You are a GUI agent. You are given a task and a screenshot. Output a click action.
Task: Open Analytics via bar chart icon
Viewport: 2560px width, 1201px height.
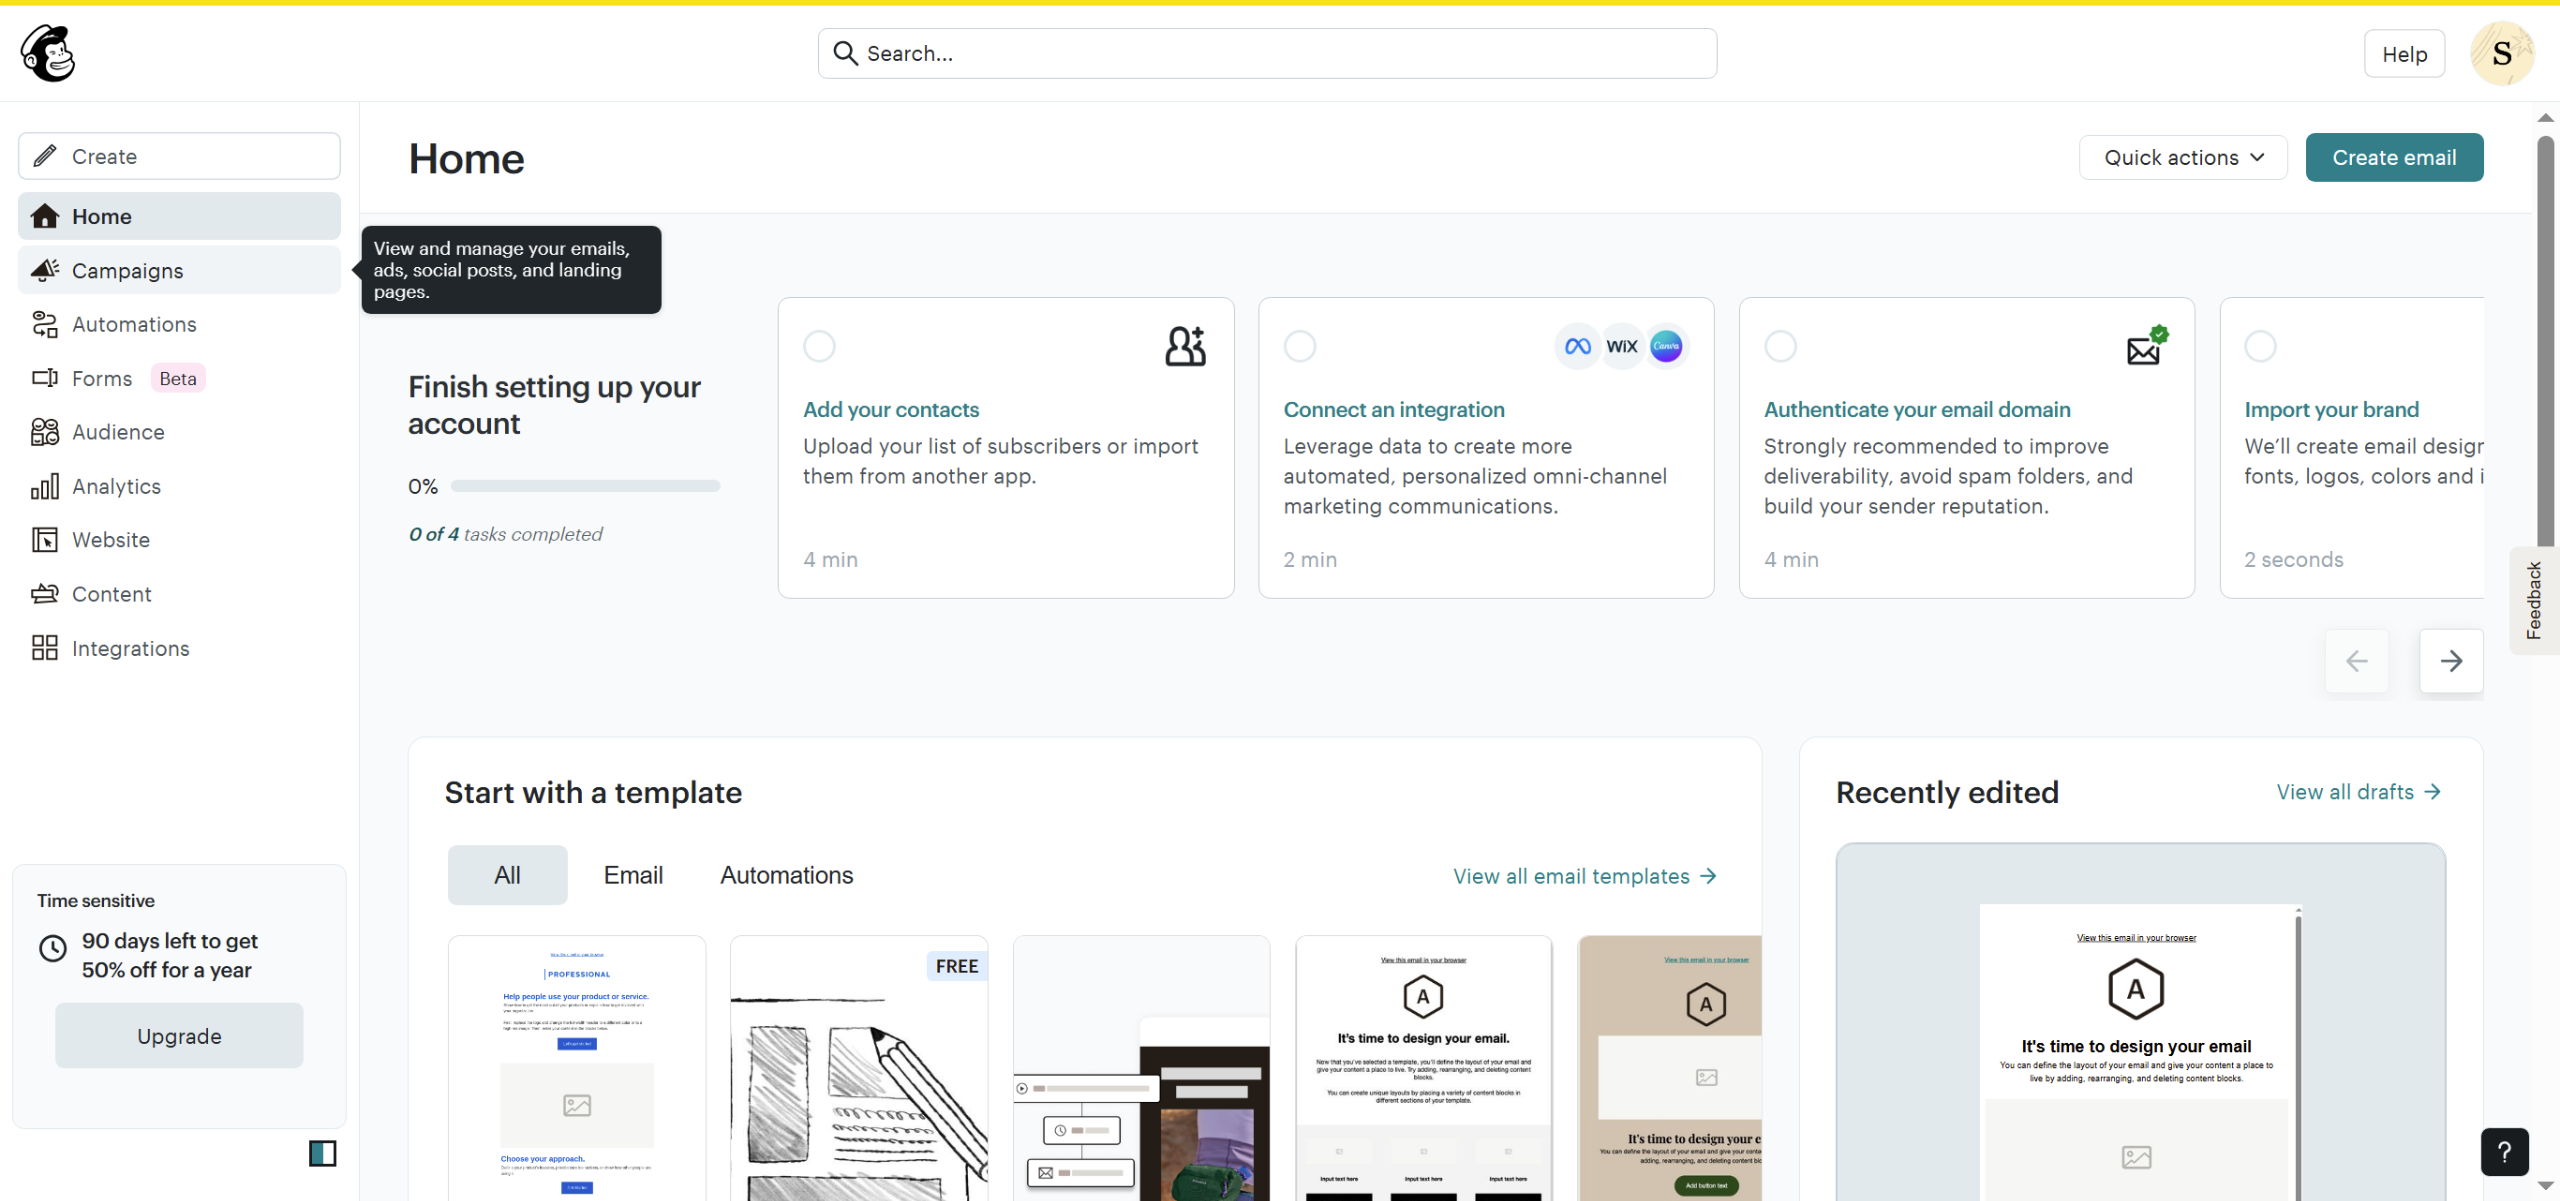(x=44, y=486)
